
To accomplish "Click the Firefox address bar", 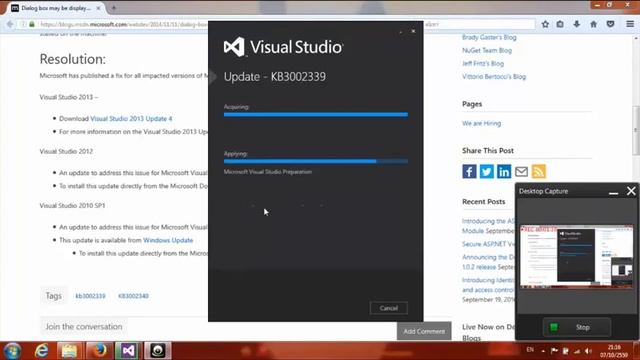I will (x=122, y=24).
